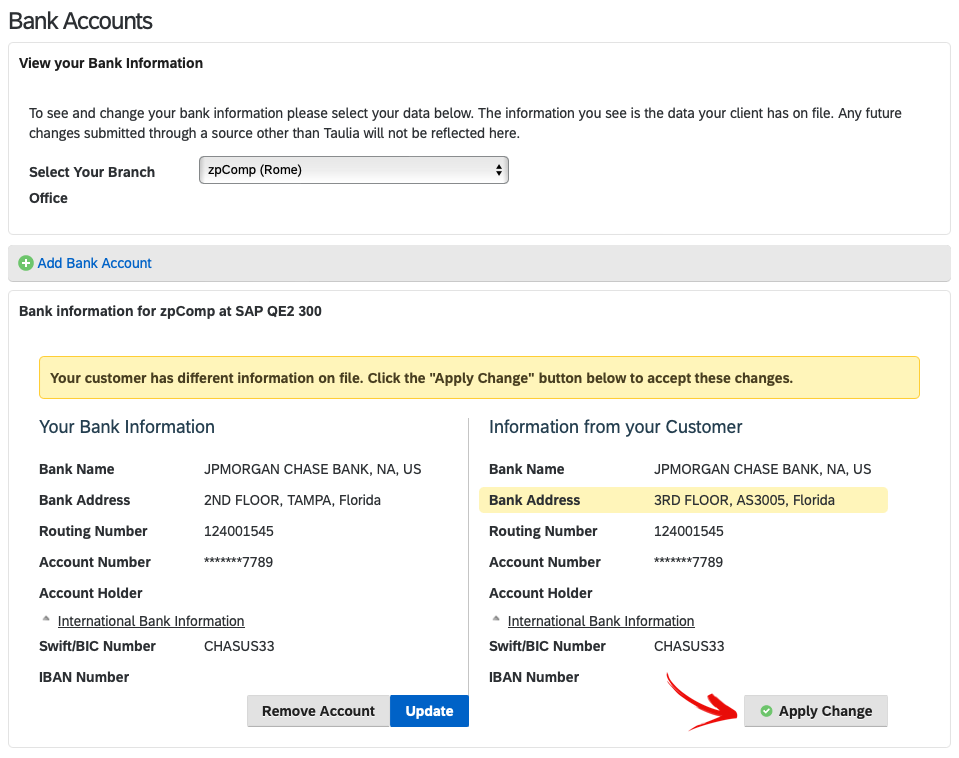959x758 pixels.
Task: Click the masked account number in customer info
Action: click(688, 562)
